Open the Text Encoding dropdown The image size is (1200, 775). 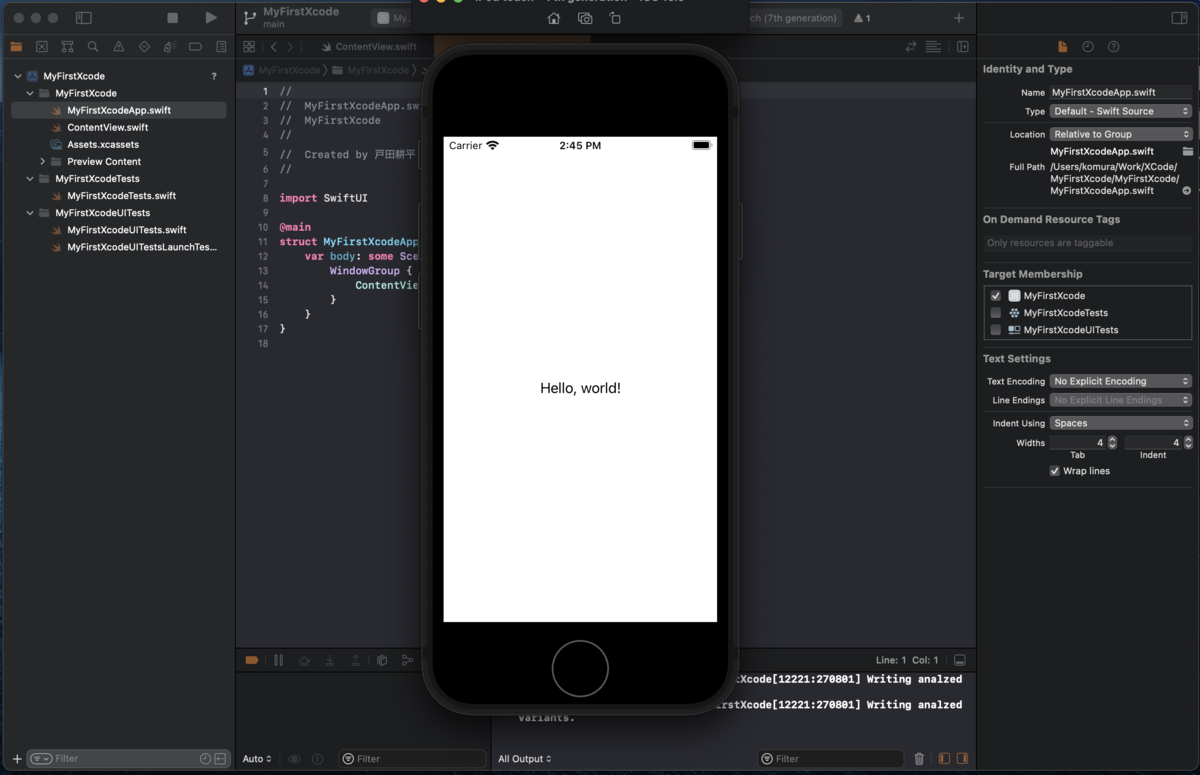click(1121, 381)
